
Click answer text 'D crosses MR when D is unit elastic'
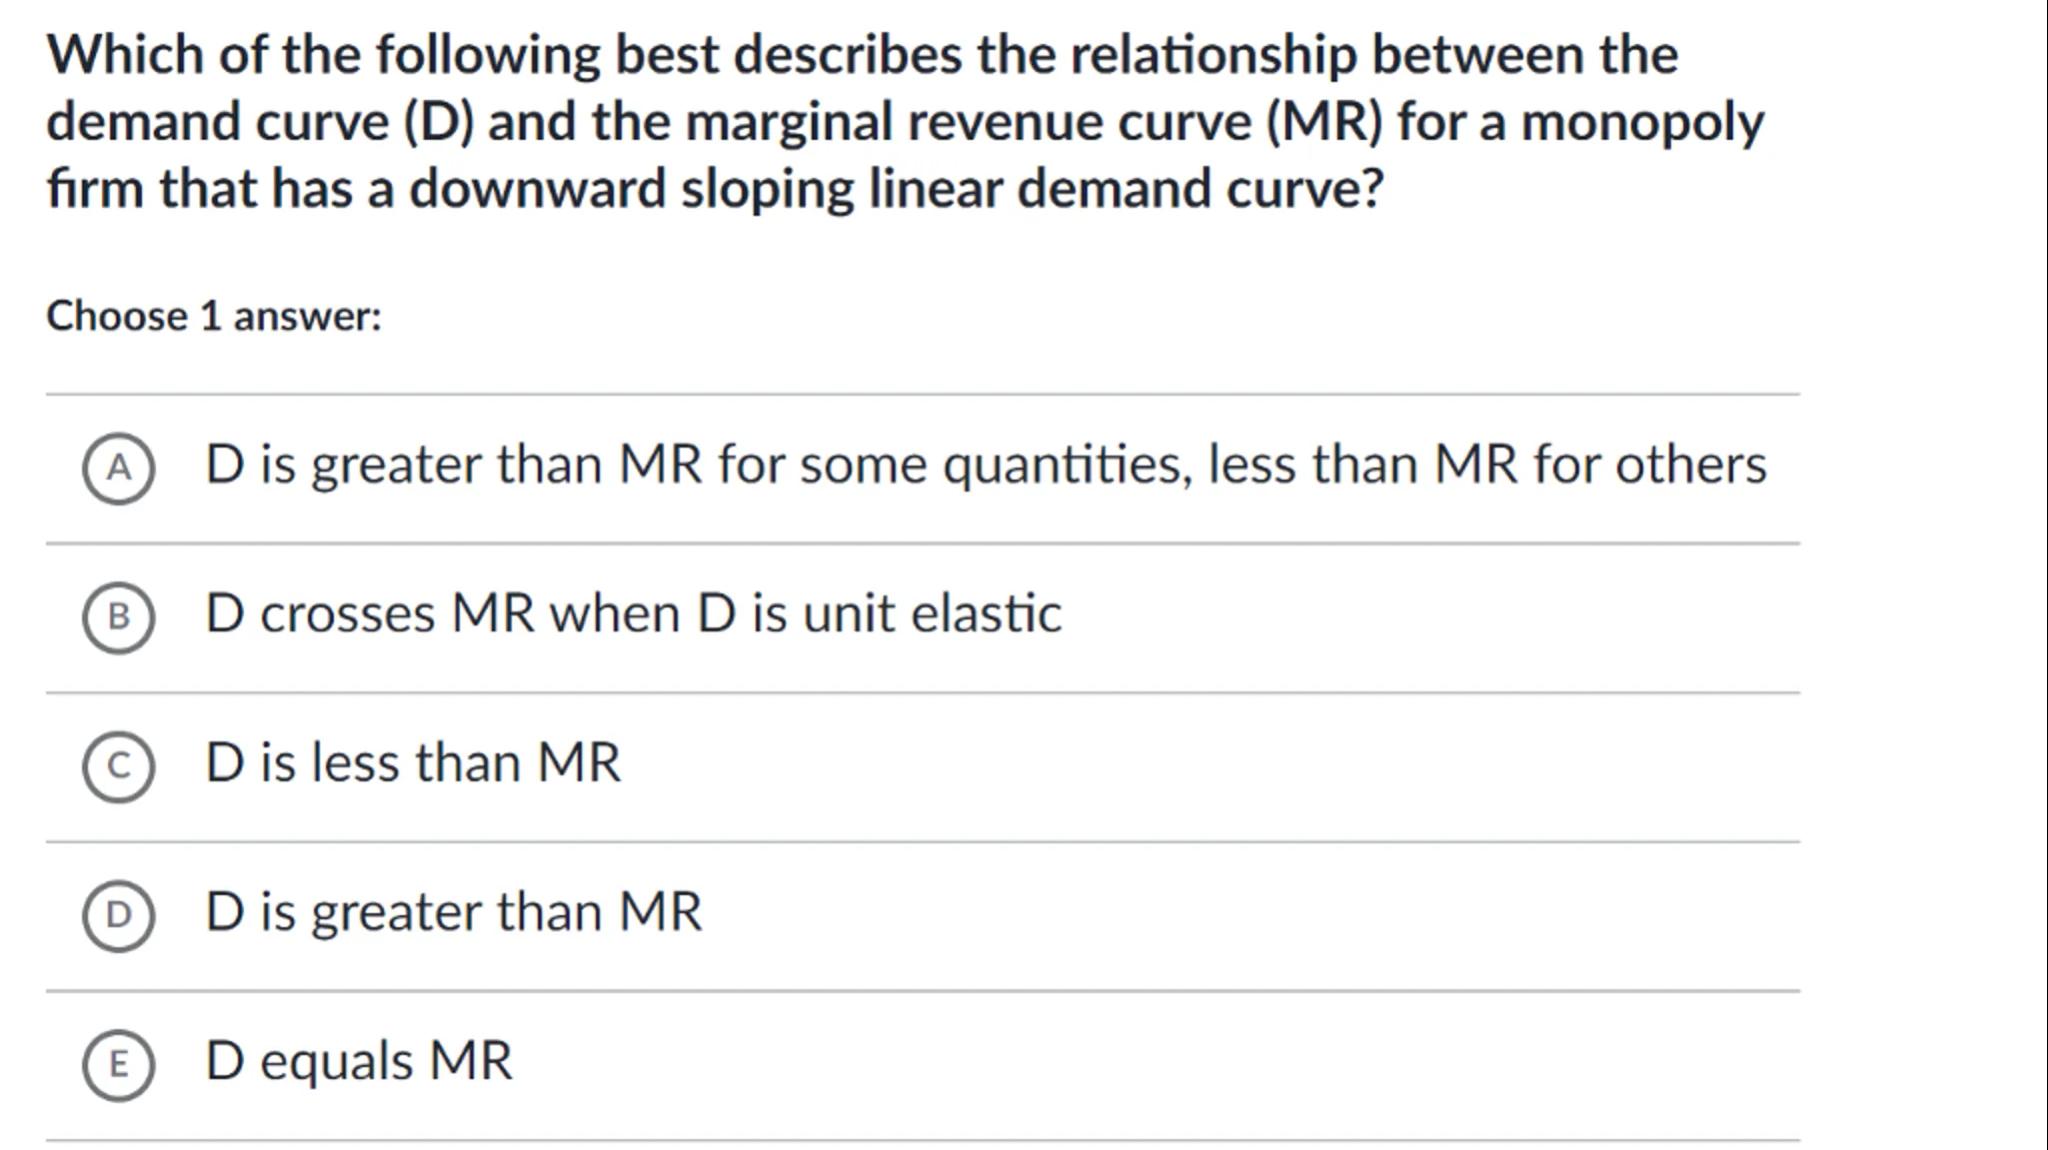point(632,613)
